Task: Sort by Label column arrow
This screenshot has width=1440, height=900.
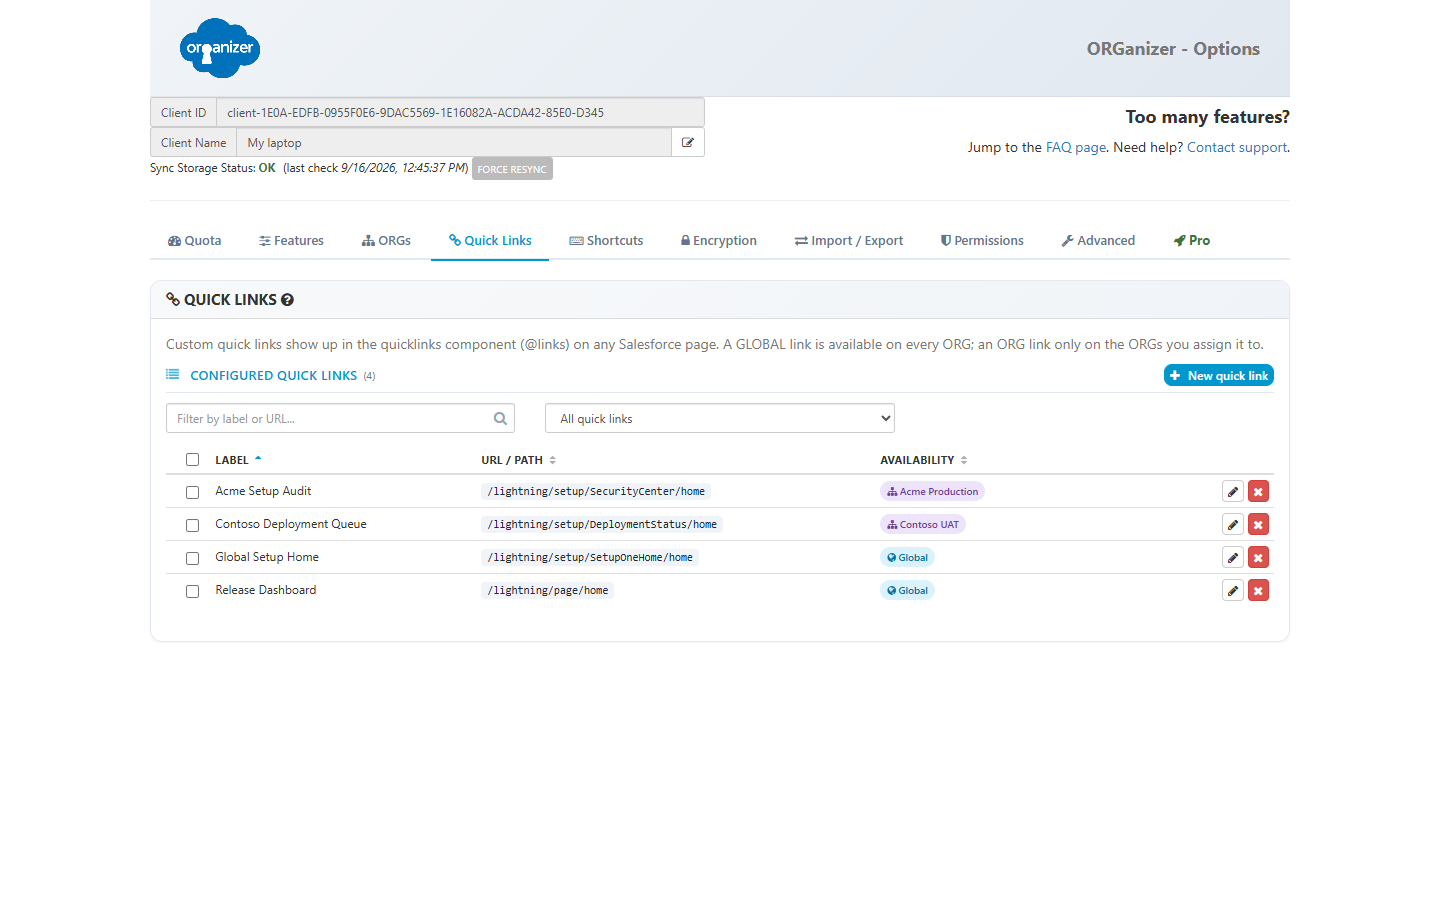Action: pos(258,459)
